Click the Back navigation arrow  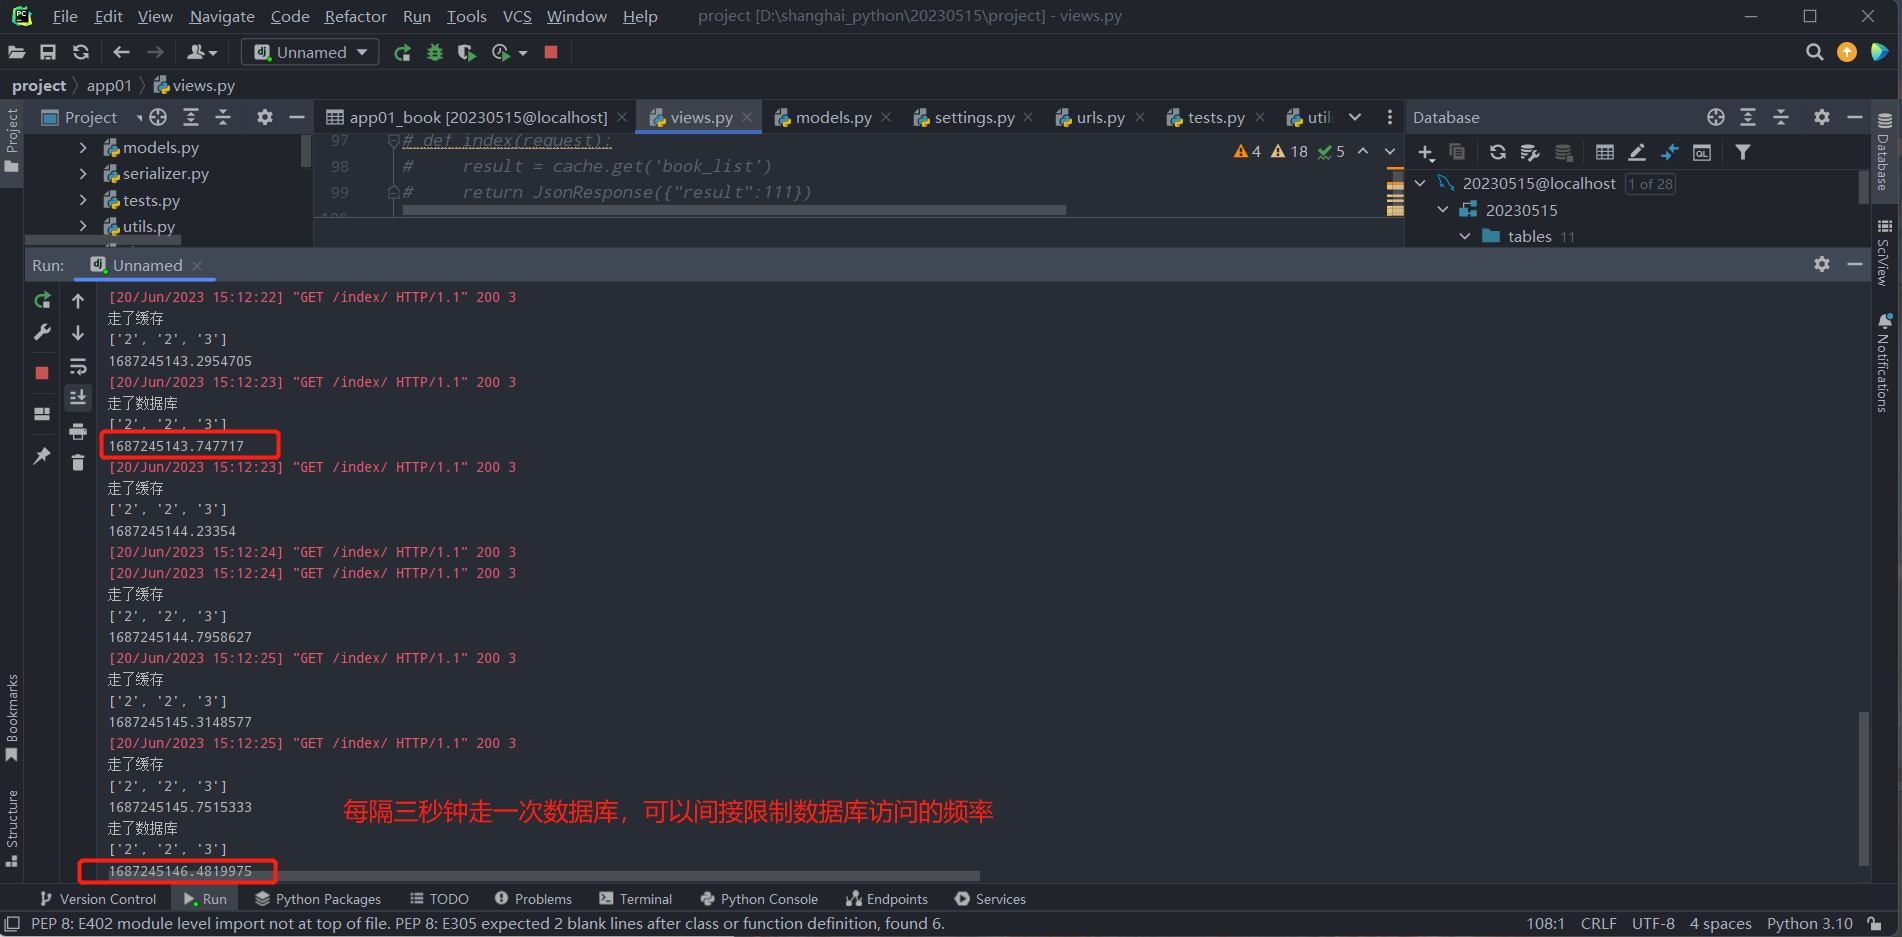pos(121,52)
